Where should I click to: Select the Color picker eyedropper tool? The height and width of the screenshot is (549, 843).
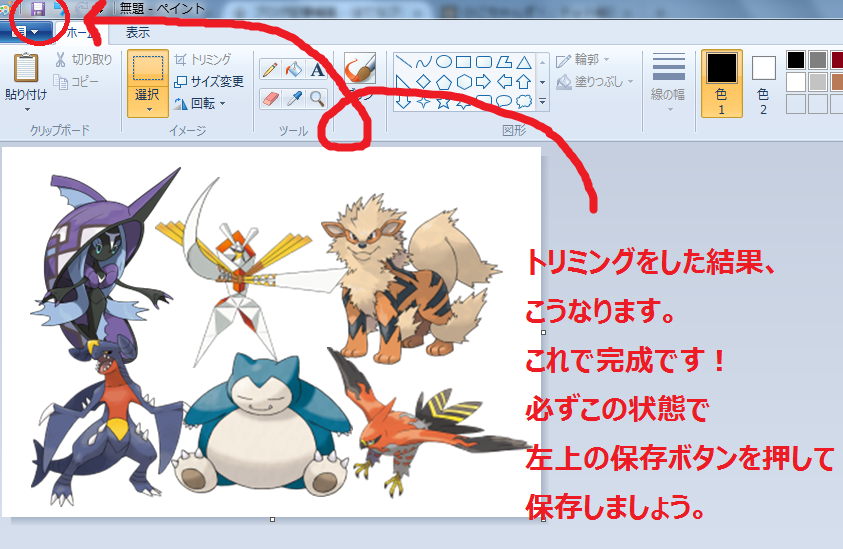click(x=294, y=98)
